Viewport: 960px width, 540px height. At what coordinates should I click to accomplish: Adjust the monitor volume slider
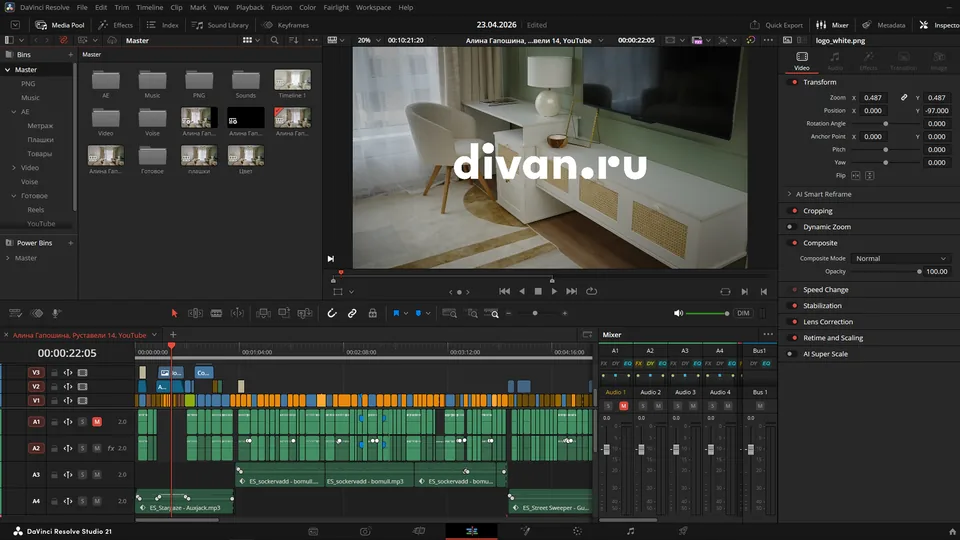pos(707,313)
